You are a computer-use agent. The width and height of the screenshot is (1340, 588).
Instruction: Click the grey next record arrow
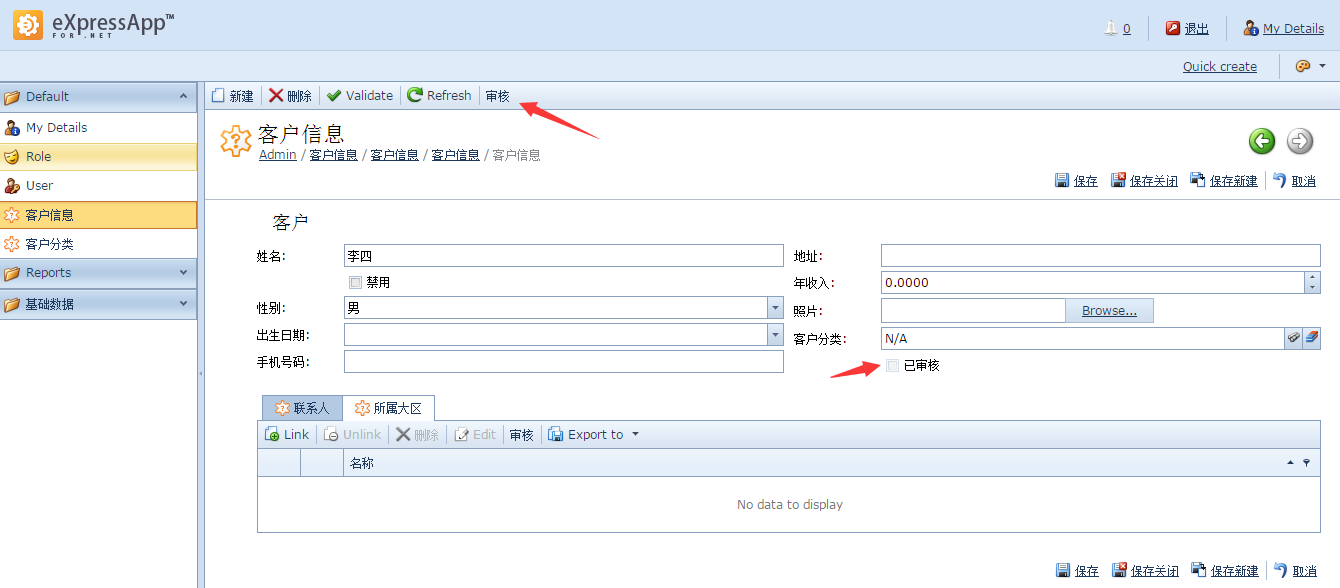click(1300, 141)
